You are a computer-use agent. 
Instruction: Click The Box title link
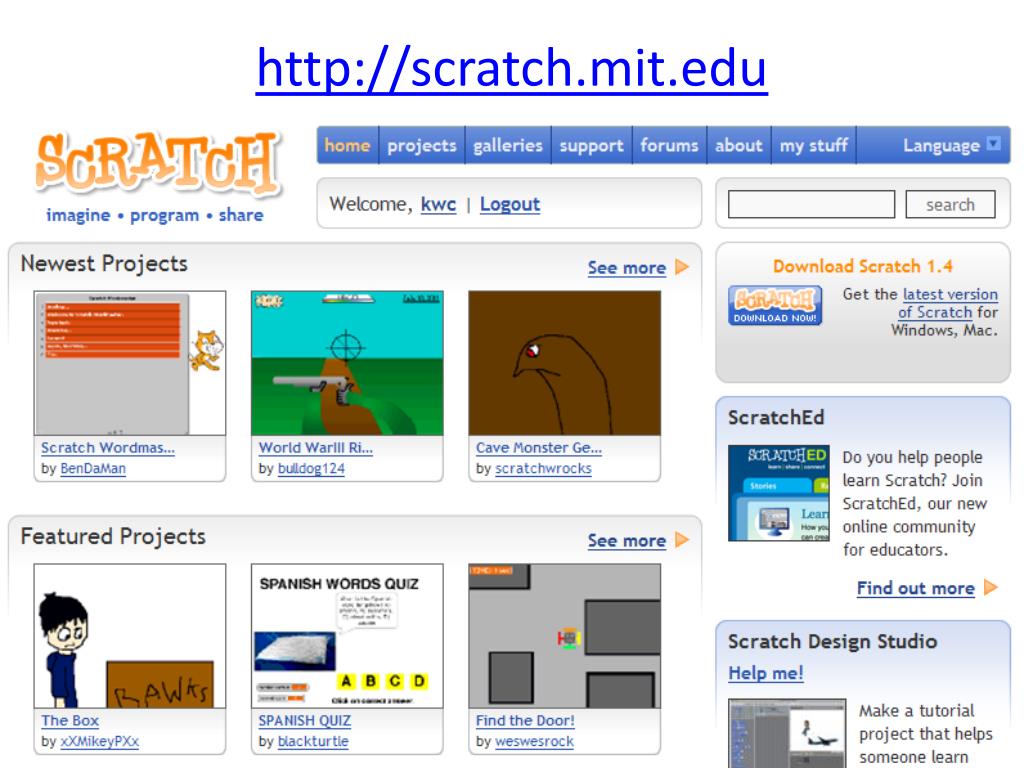(x=70, y=721)
